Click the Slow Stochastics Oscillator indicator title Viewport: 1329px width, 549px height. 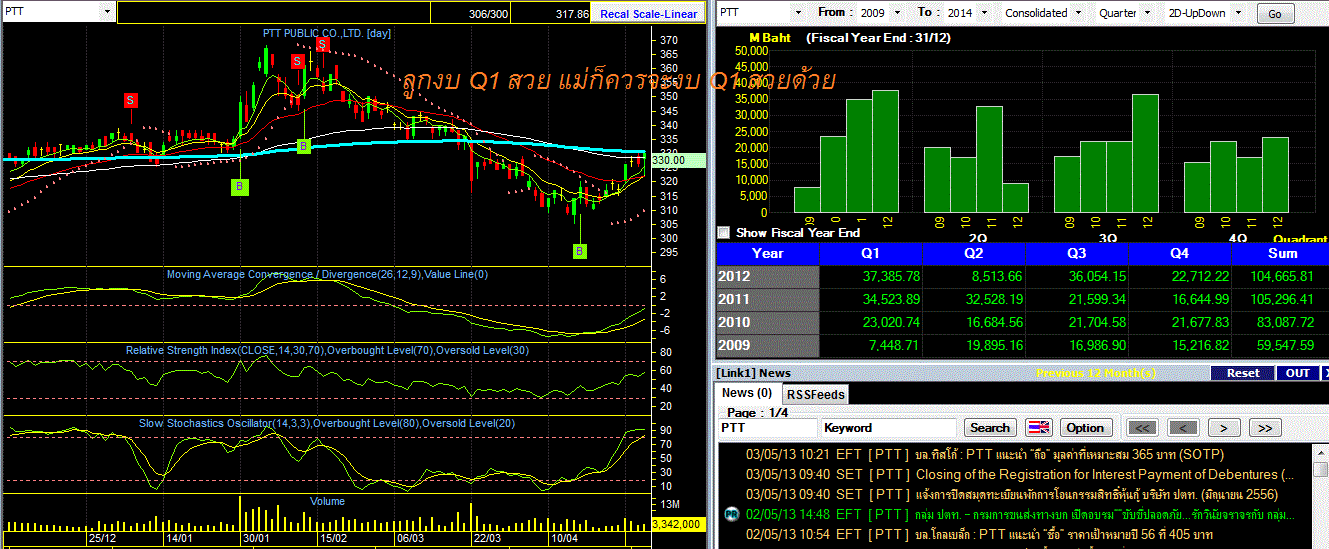click(327, 424)
